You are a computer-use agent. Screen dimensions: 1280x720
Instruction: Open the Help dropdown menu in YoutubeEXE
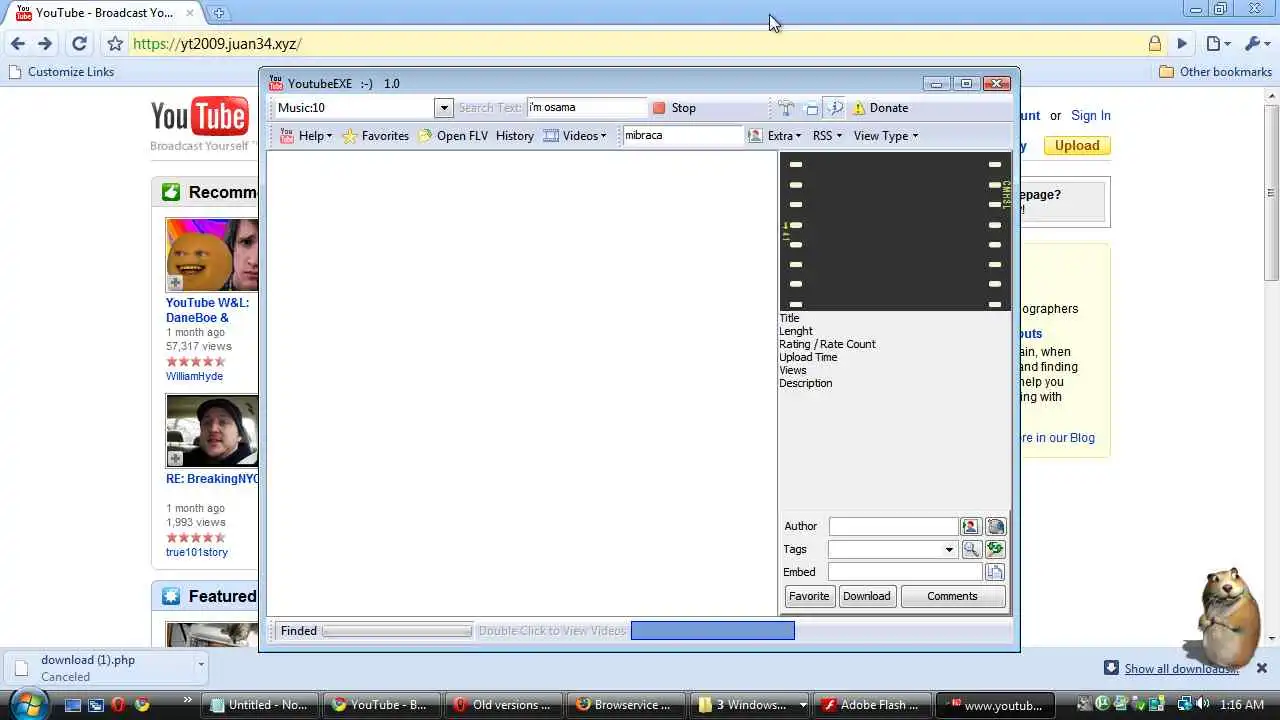coord(306,136)
